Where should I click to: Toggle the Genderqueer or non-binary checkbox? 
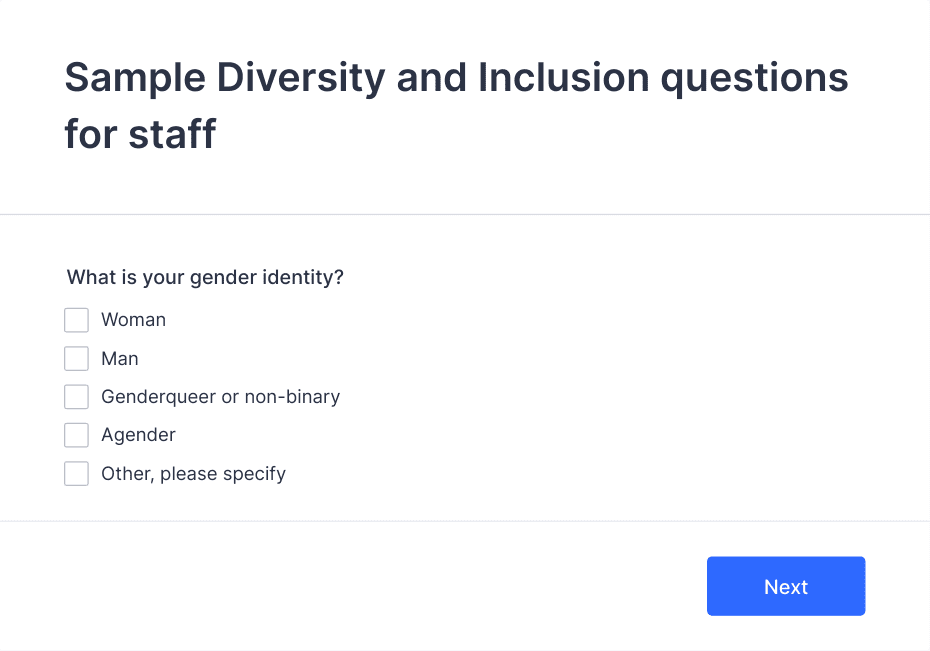click(x=76, y=396)
